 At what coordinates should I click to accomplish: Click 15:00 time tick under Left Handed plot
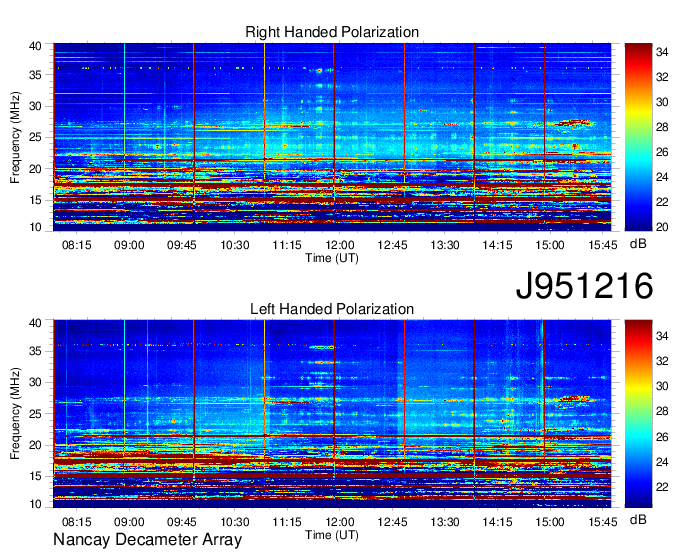[550, 522]
